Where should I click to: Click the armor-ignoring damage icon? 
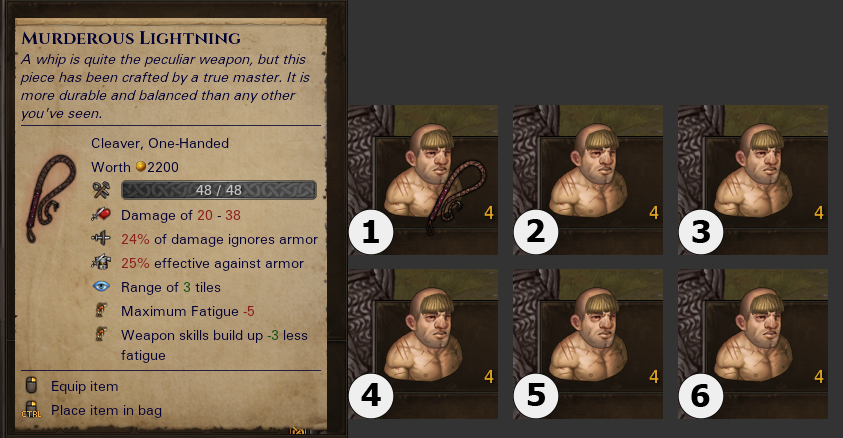pos(101,238)
